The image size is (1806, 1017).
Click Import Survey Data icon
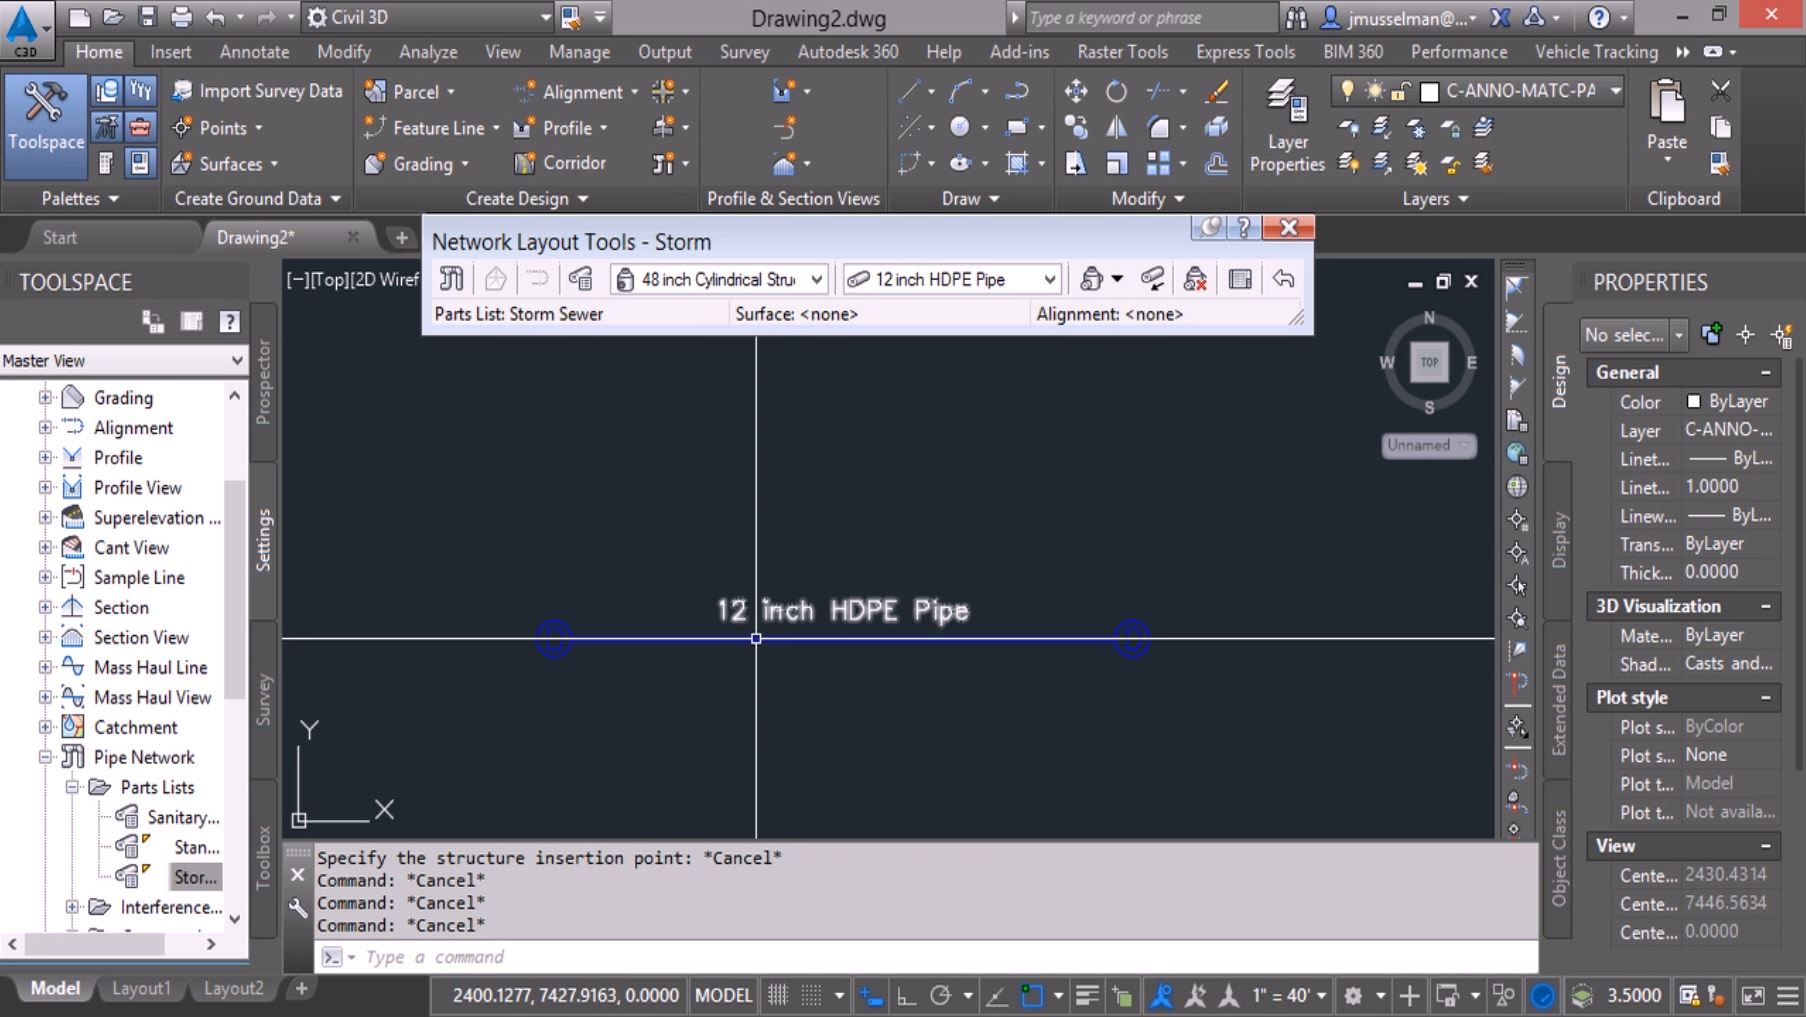[182, 91]
